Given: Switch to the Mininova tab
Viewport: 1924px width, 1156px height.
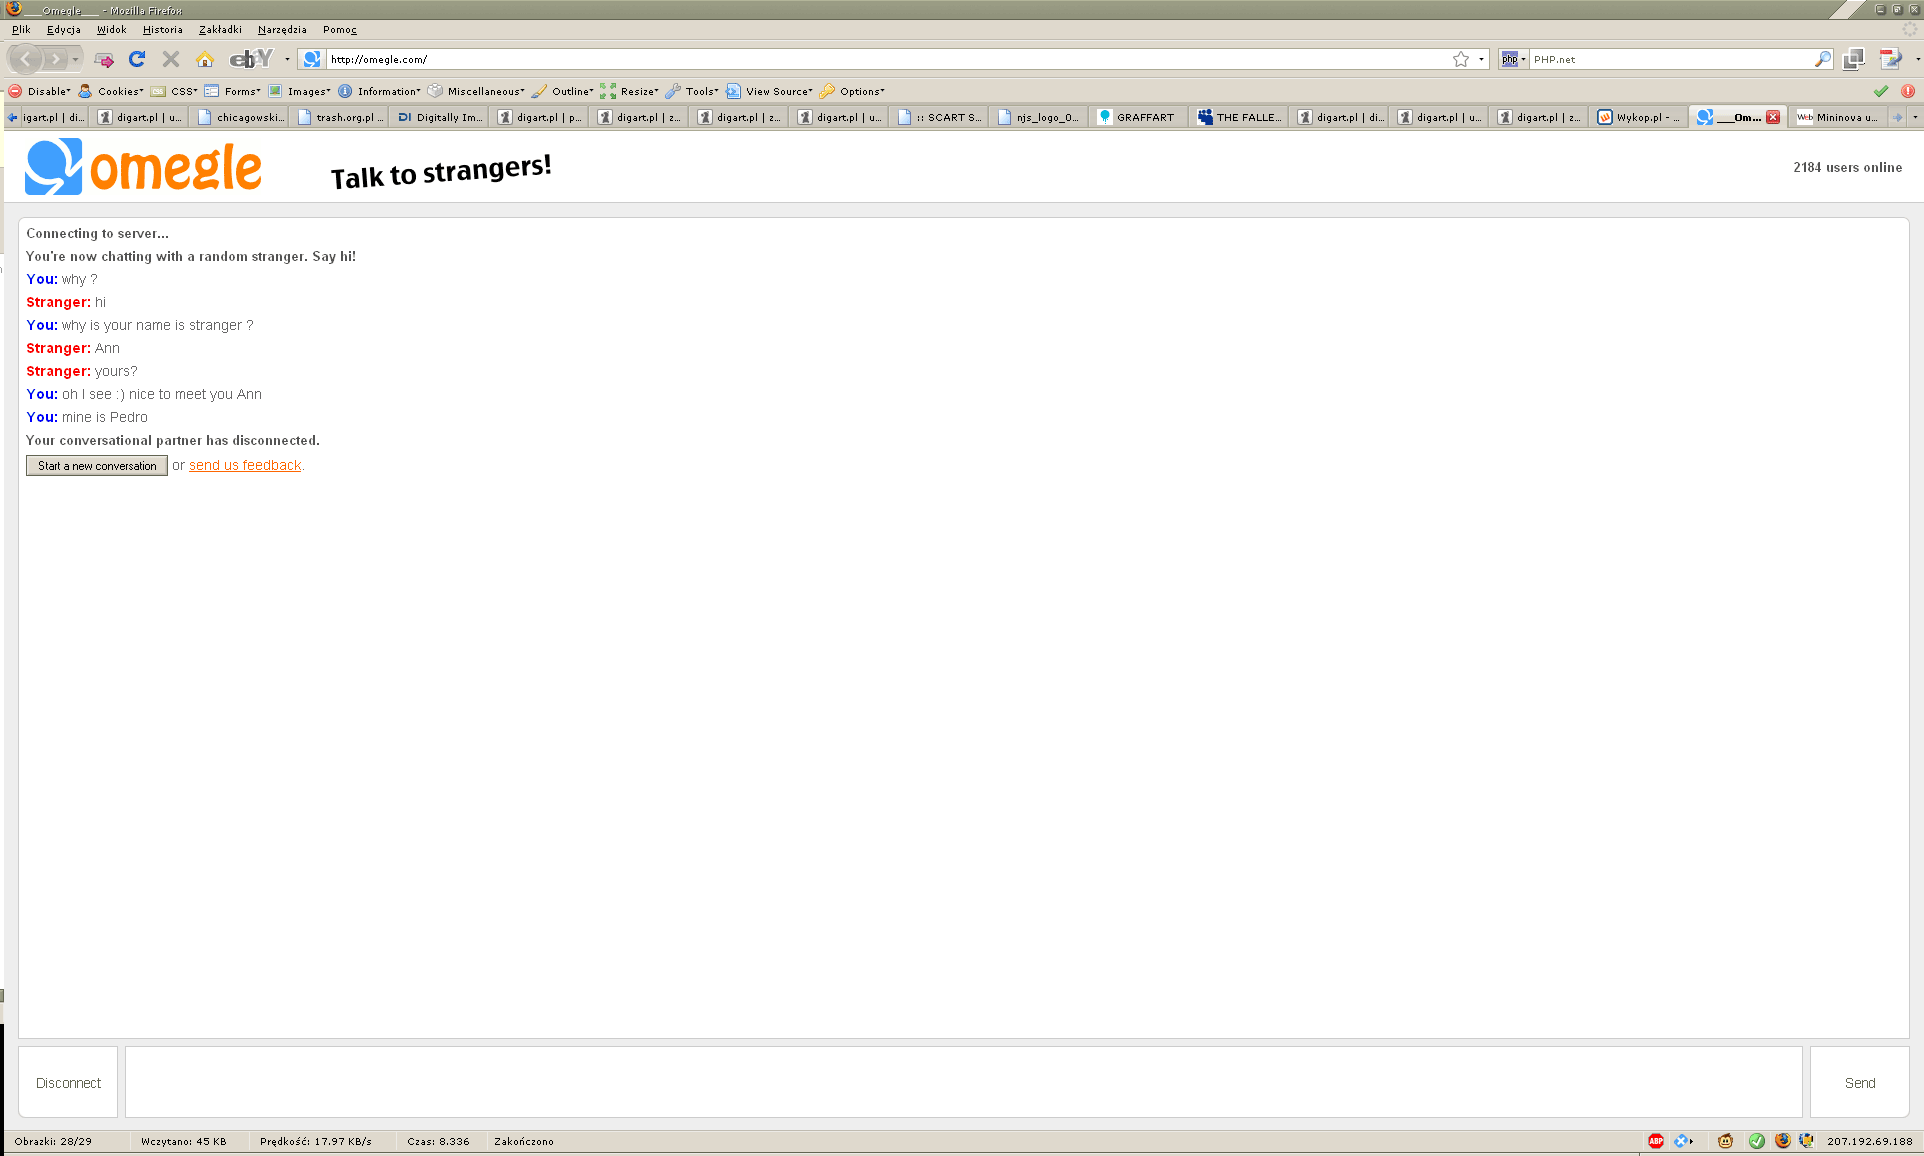Looking at the screenshot, I should (1839, 117).
